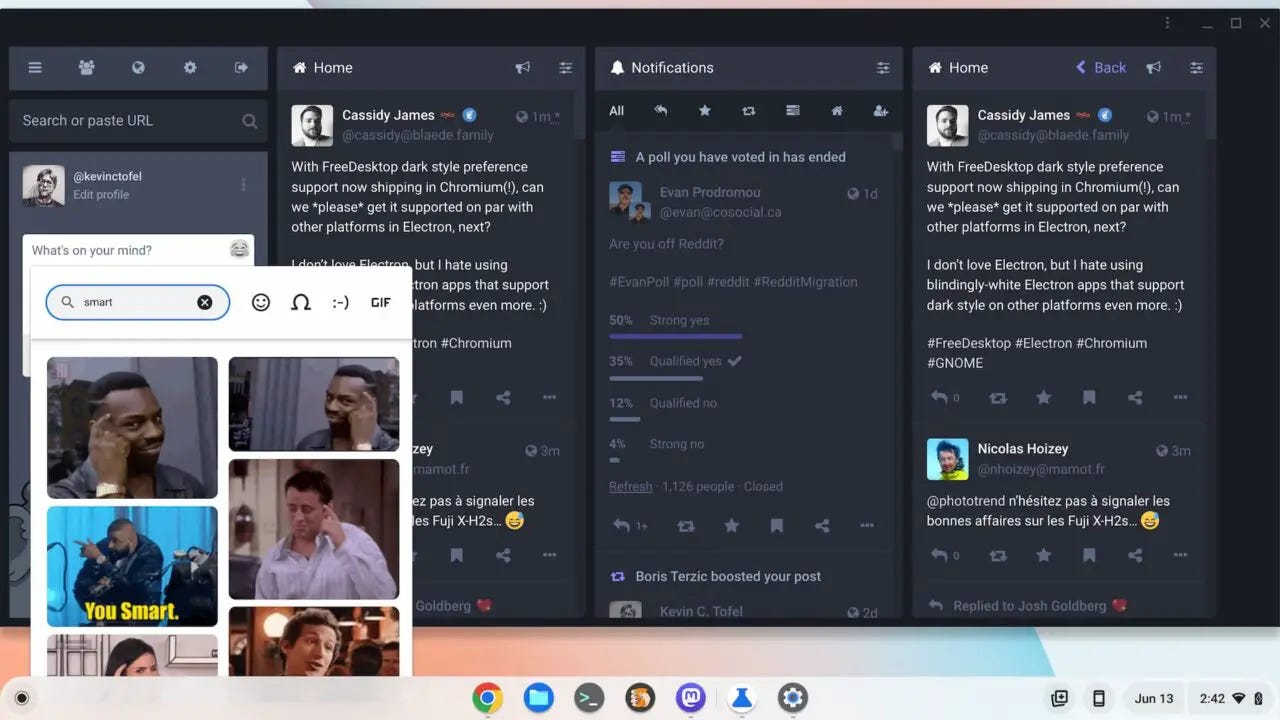Open the sidebar settings gear icon
Screen dimensions: 1280x720
pyautogui.click(x=190, y=68)
